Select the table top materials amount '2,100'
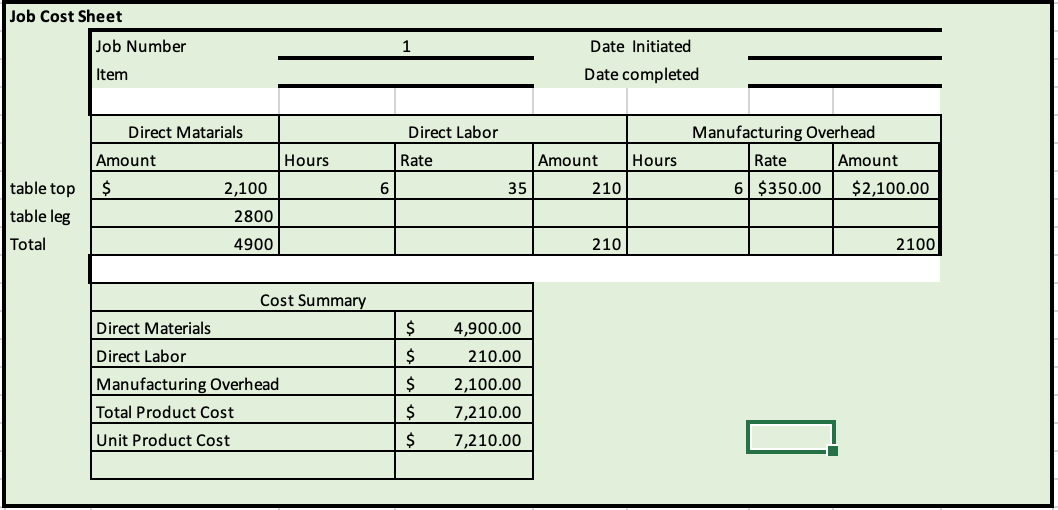1058x510 pixels. tap(185, 188)
